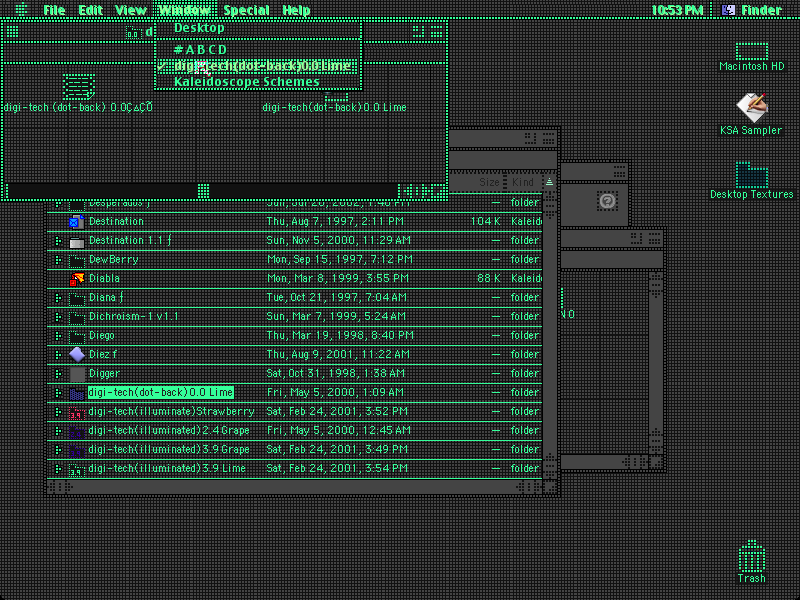Expand the Destination 1.1 ƒ folder
800x600 pixels.
pyautogui.click(x=58, y=241)
